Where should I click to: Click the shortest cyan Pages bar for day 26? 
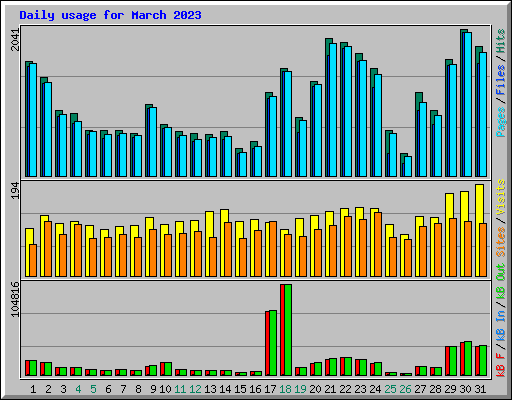pyautogui.click(x=408, y=166)
